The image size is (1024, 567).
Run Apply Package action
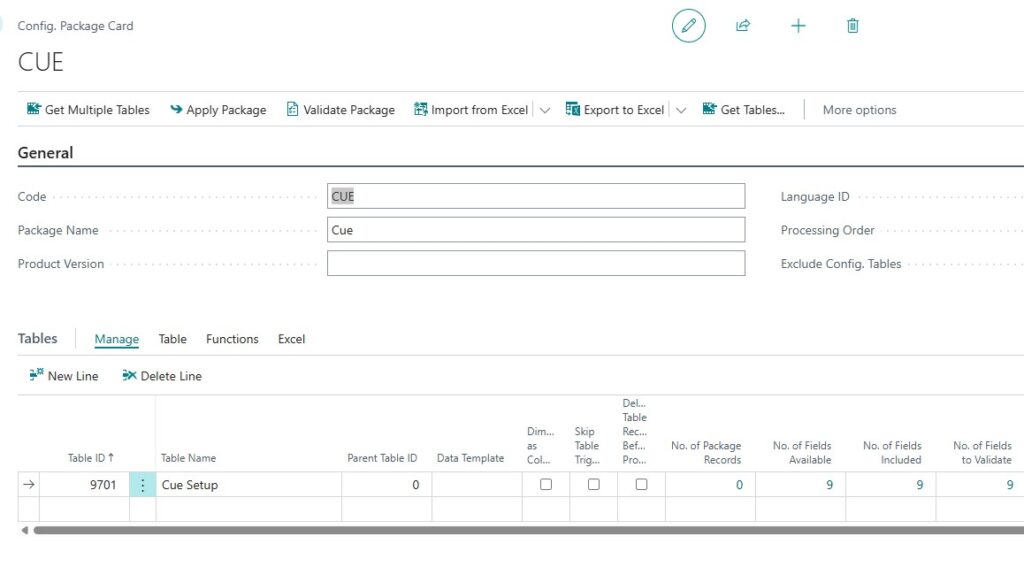click(218, 110)
